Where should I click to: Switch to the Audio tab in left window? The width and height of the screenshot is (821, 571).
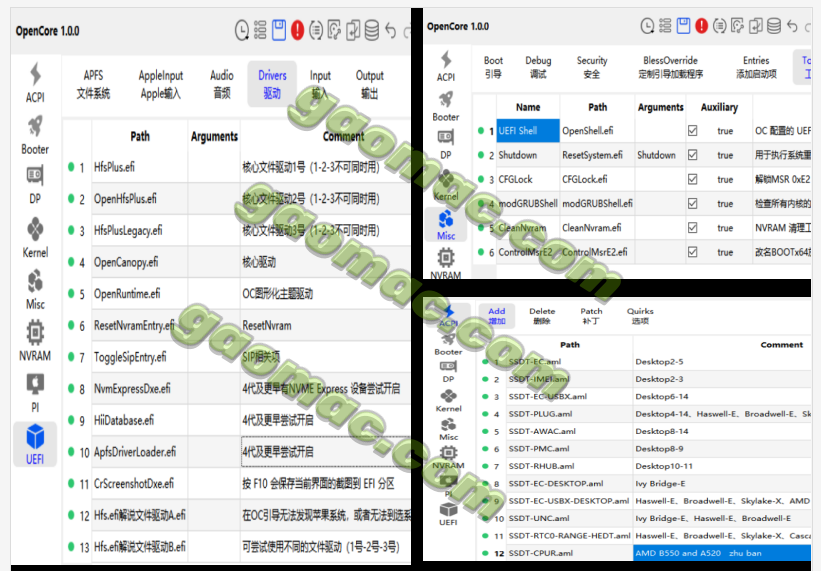(222, 84)
